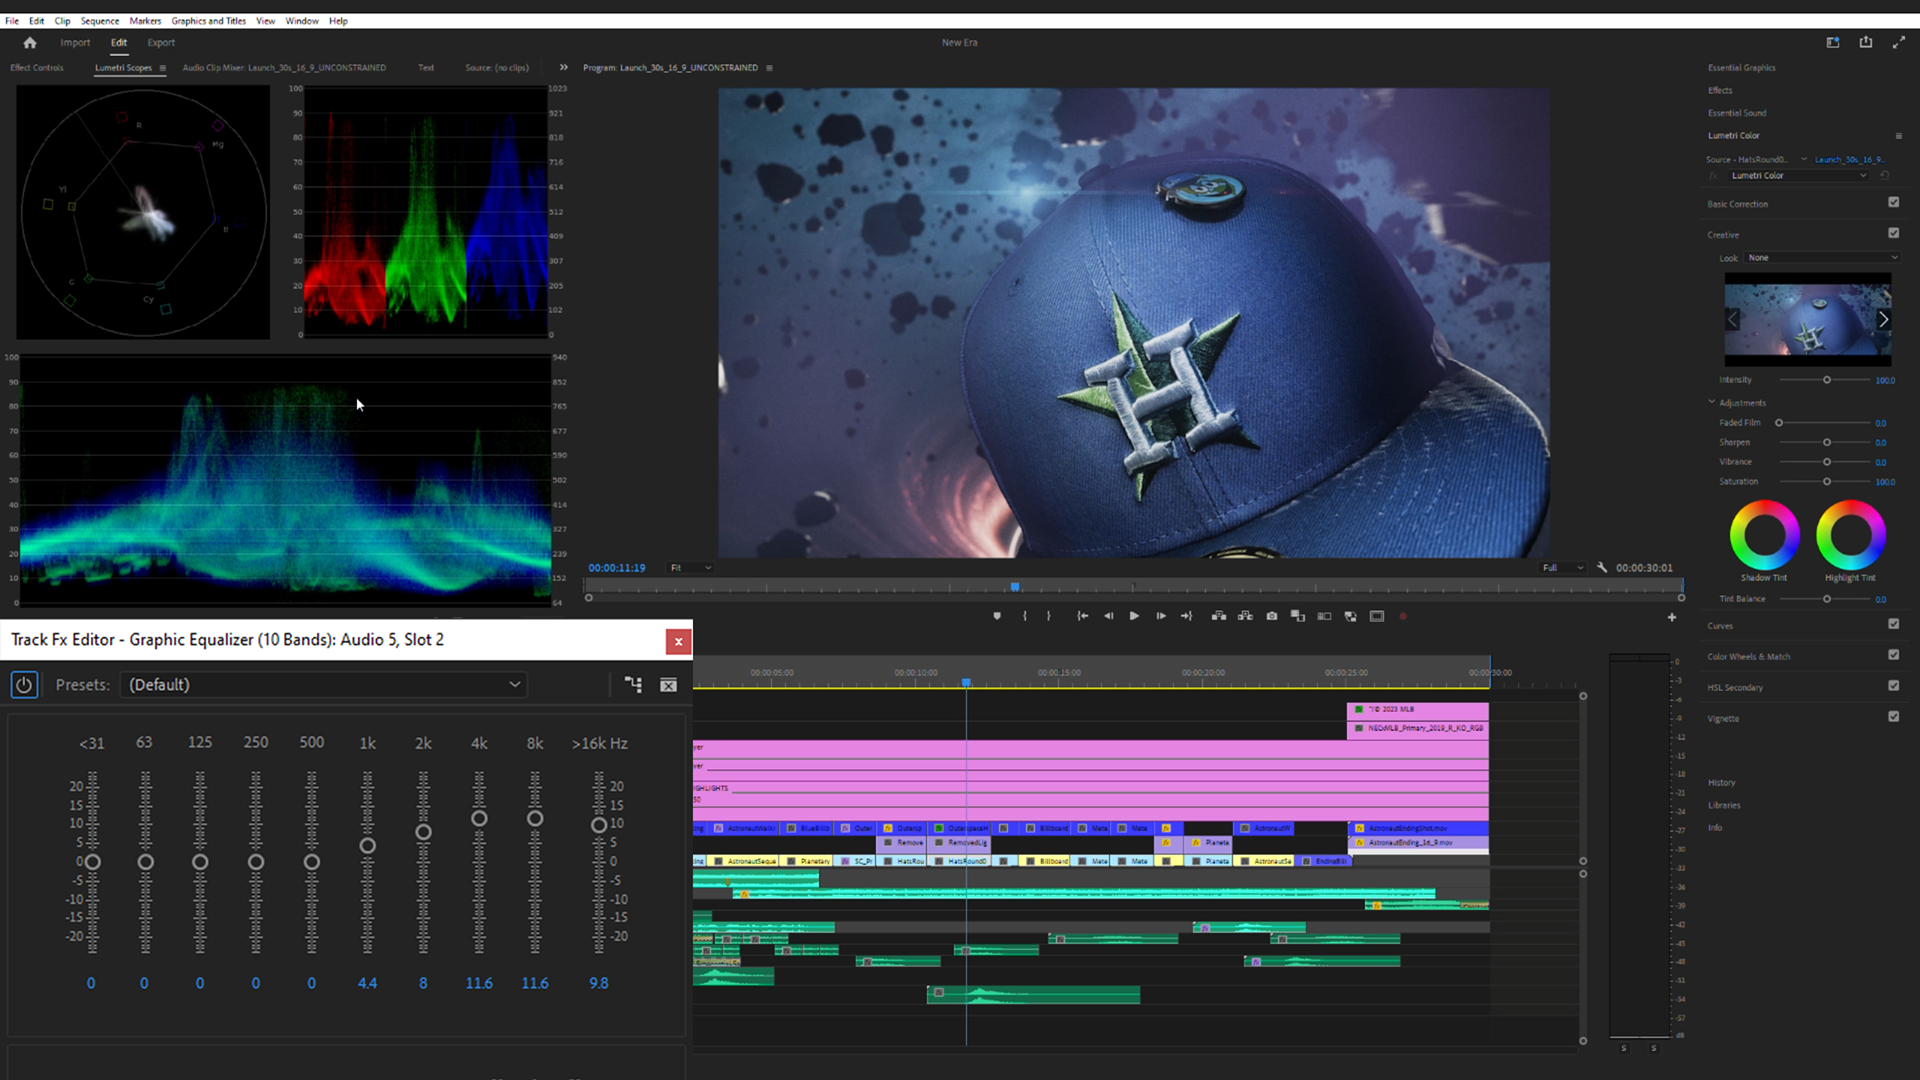Click the Shadow Tint color wheel
This screenshot has height=1080, width=1920.
click(1764, 535)
